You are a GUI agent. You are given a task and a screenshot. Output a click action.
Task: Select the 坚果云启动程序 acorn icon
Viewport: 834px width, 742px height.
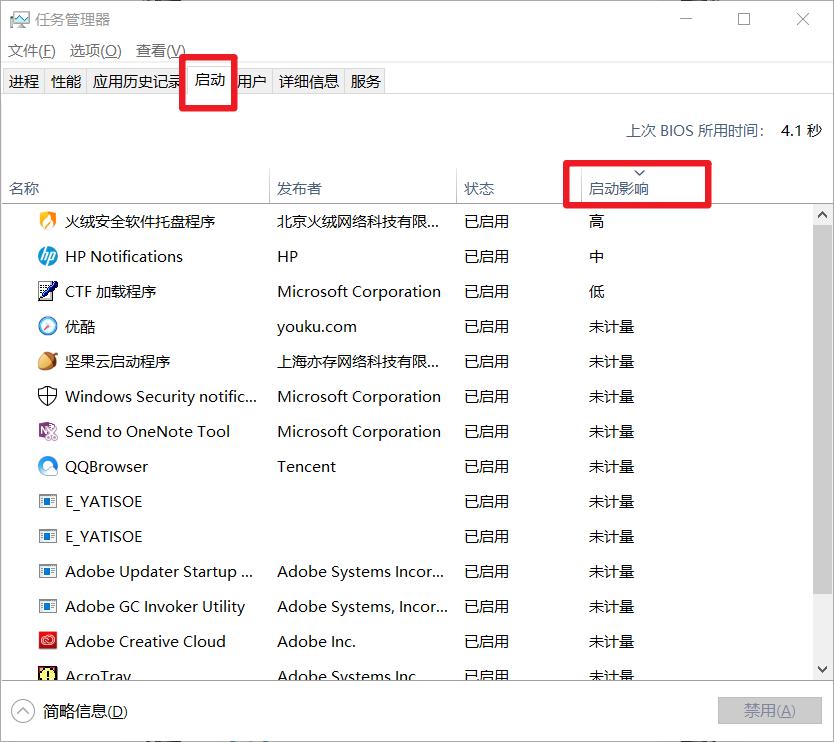point(46,361)
